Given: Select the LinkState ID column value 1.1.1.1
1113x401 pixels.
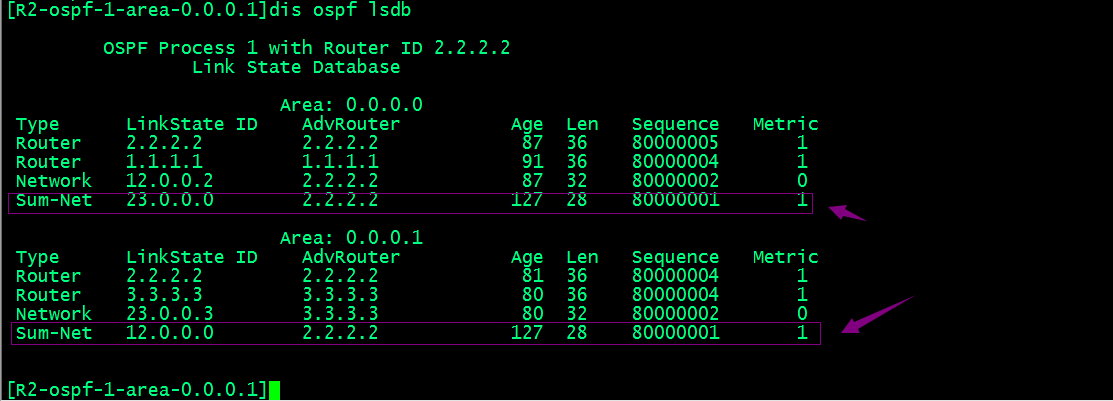Looking at the screenshot, I should pyautogui.click(x=164, y=161).
